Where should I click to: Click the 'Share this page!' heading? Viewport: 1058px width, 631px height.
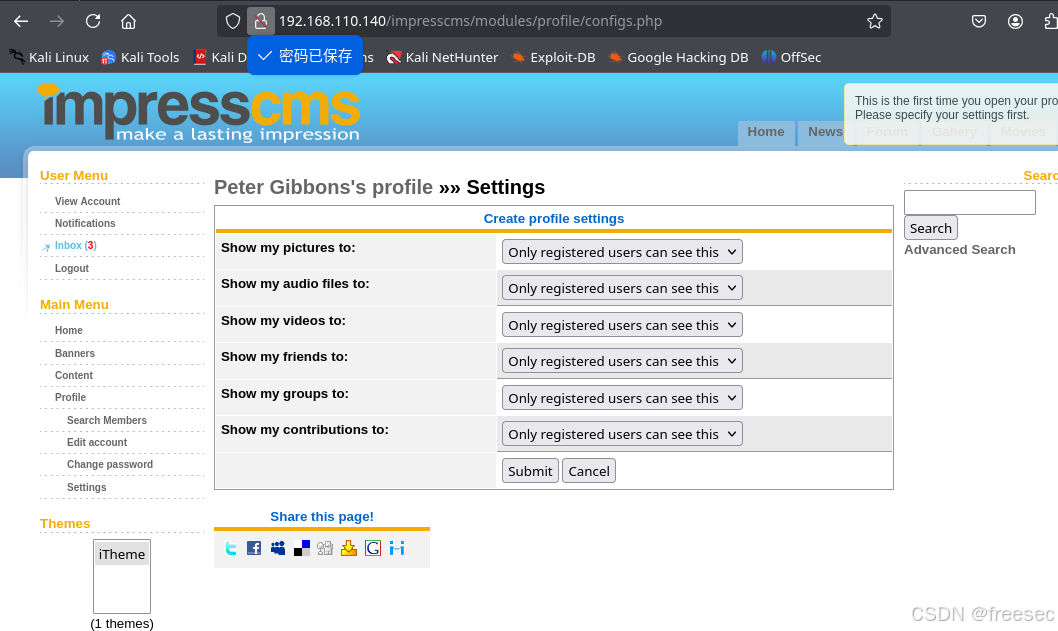pos(322,516)
